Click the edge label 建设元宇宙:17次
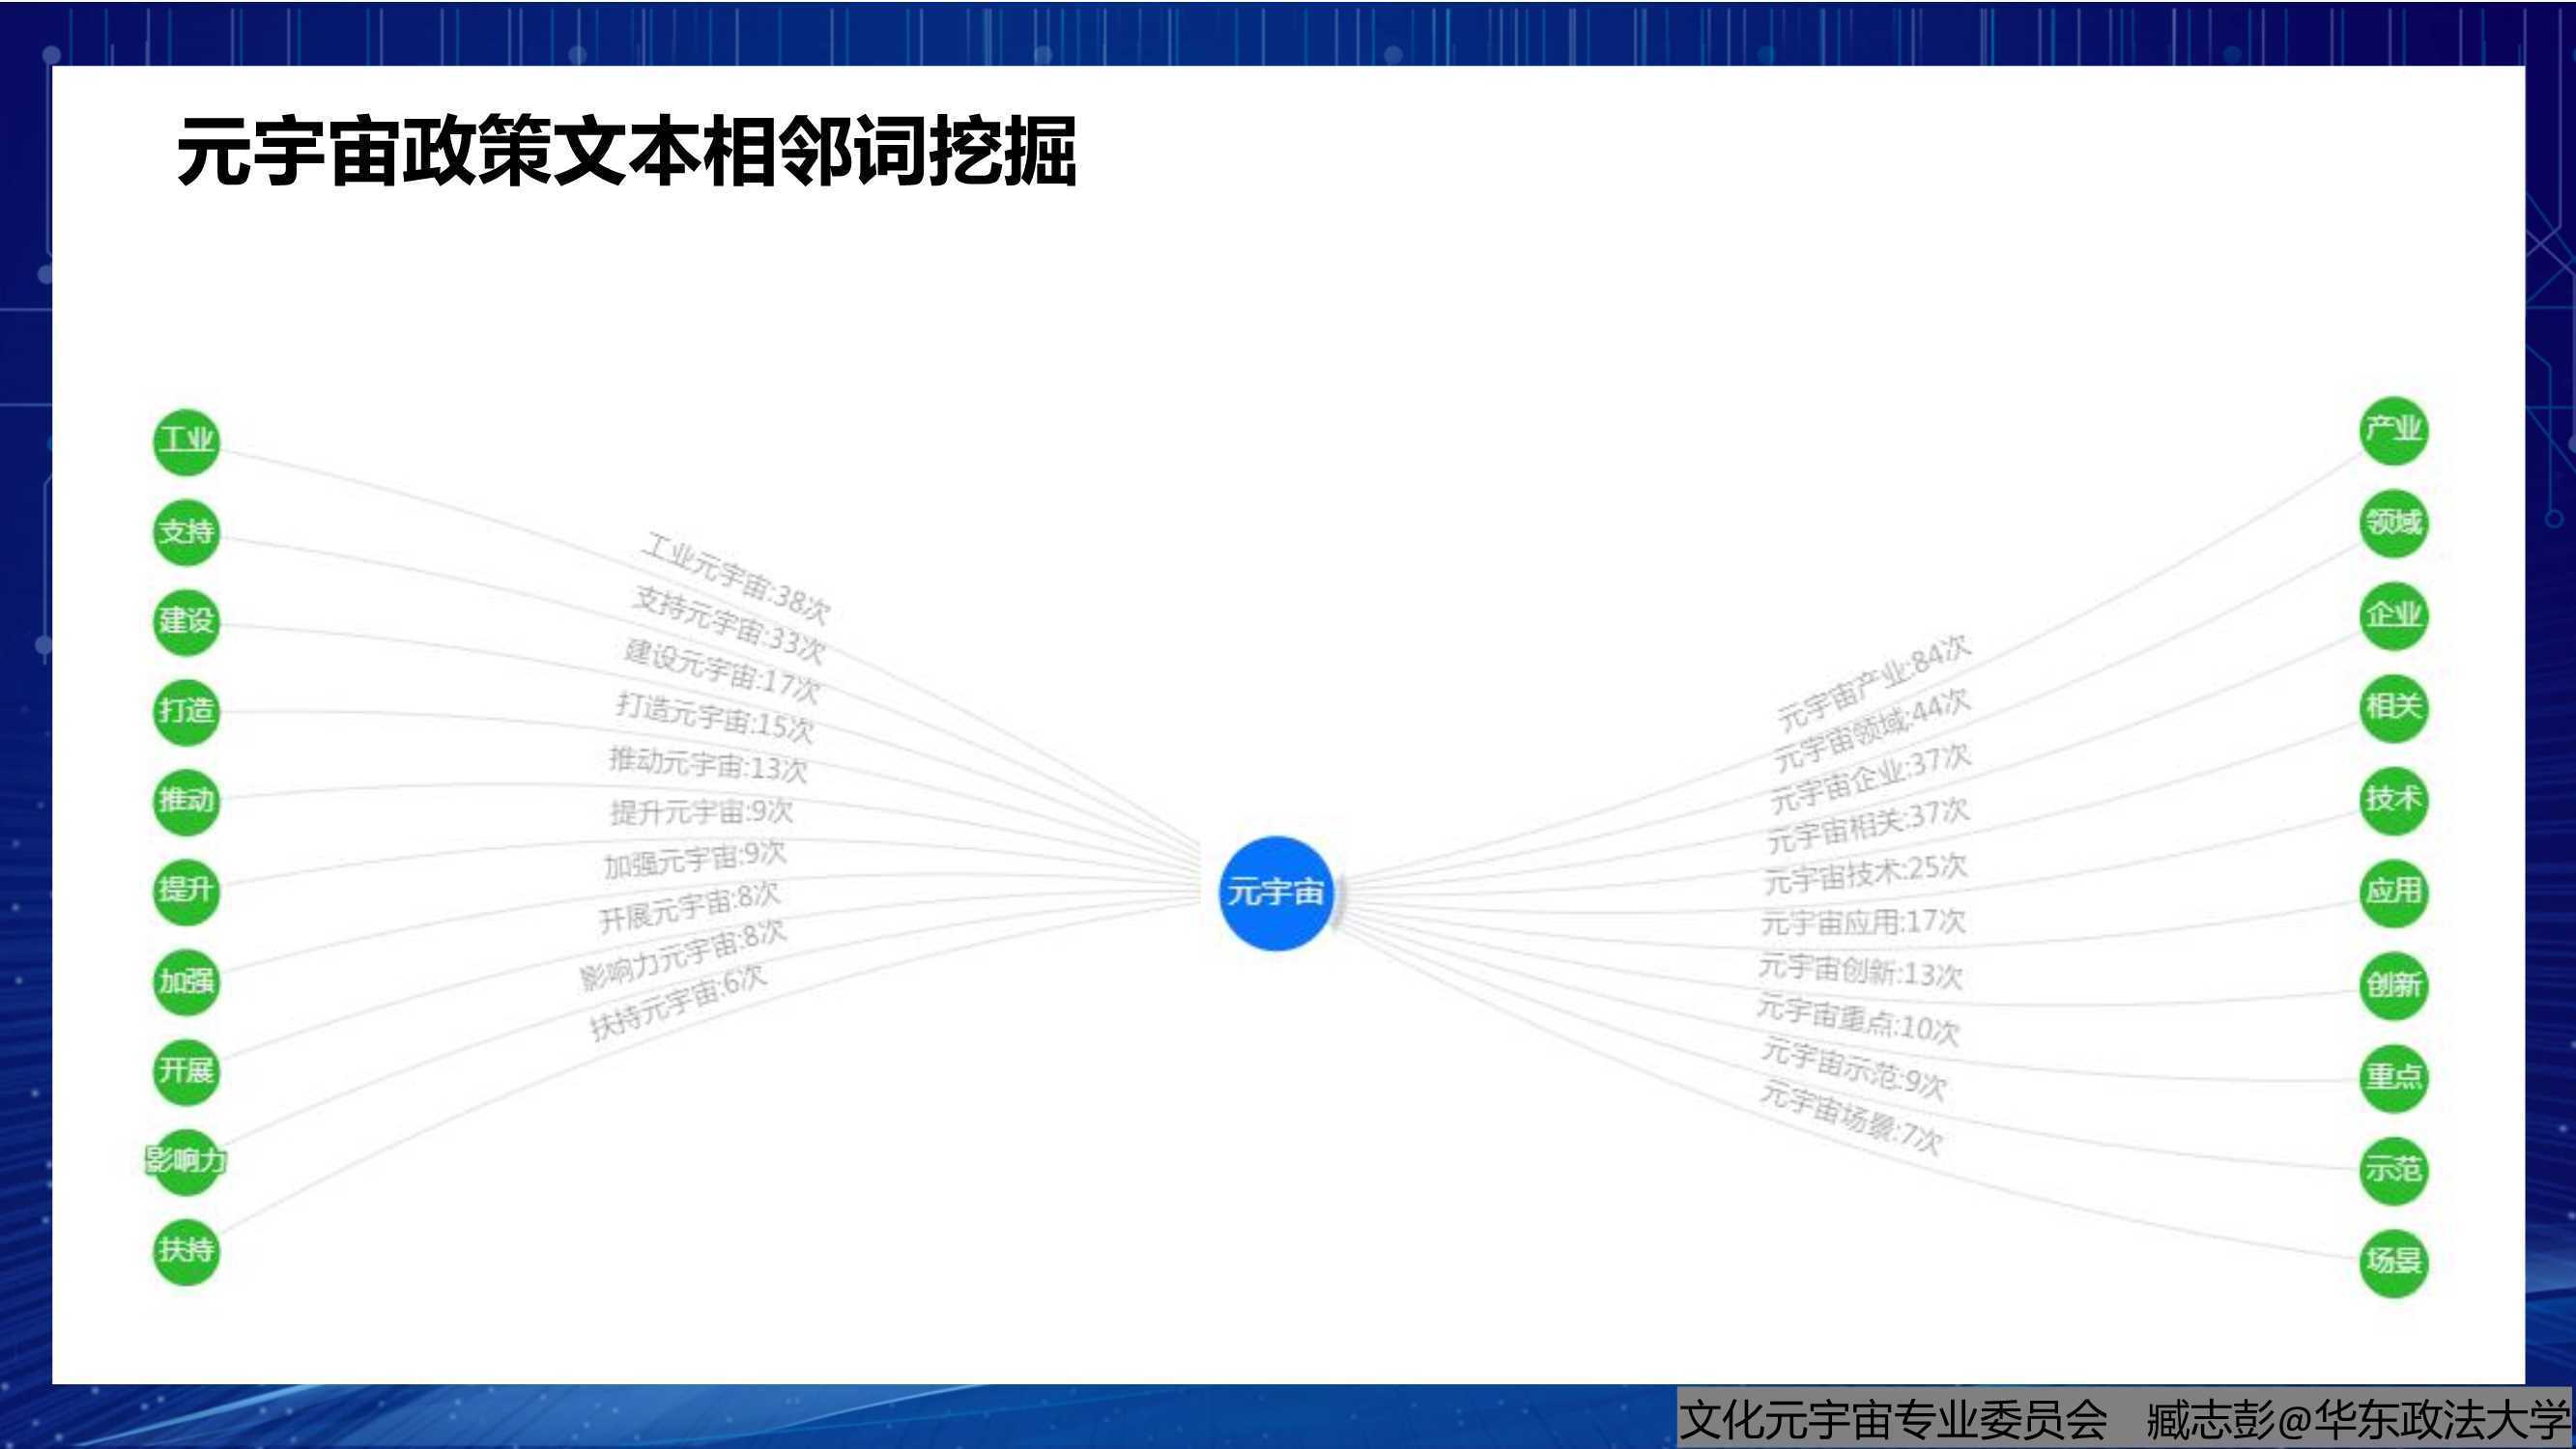The height and width of the screenshot is (1449, 2576). [722, 671]
